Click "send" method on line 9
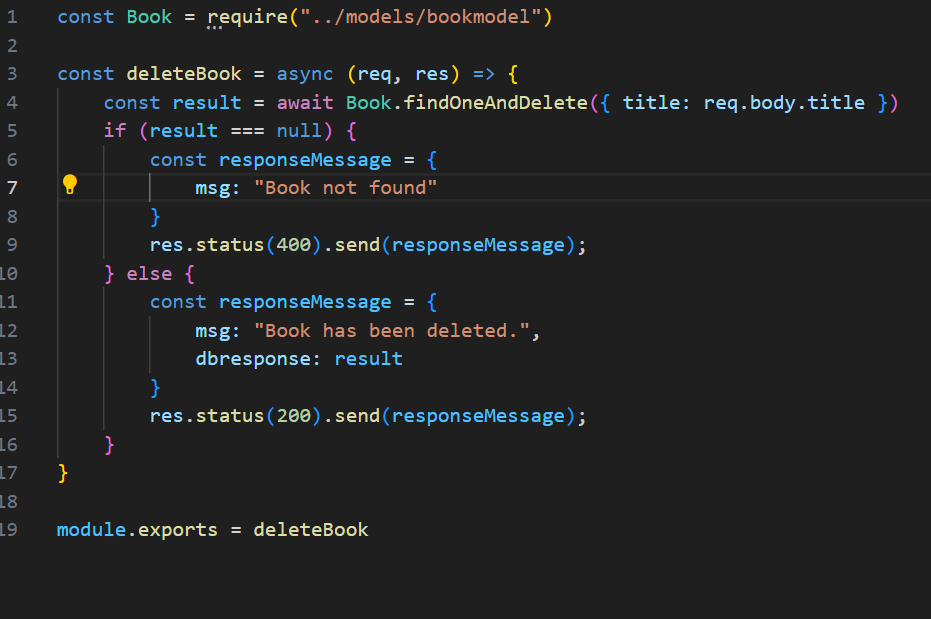The height and width of the screenshot is (619, 931). (x=357, y=245)
